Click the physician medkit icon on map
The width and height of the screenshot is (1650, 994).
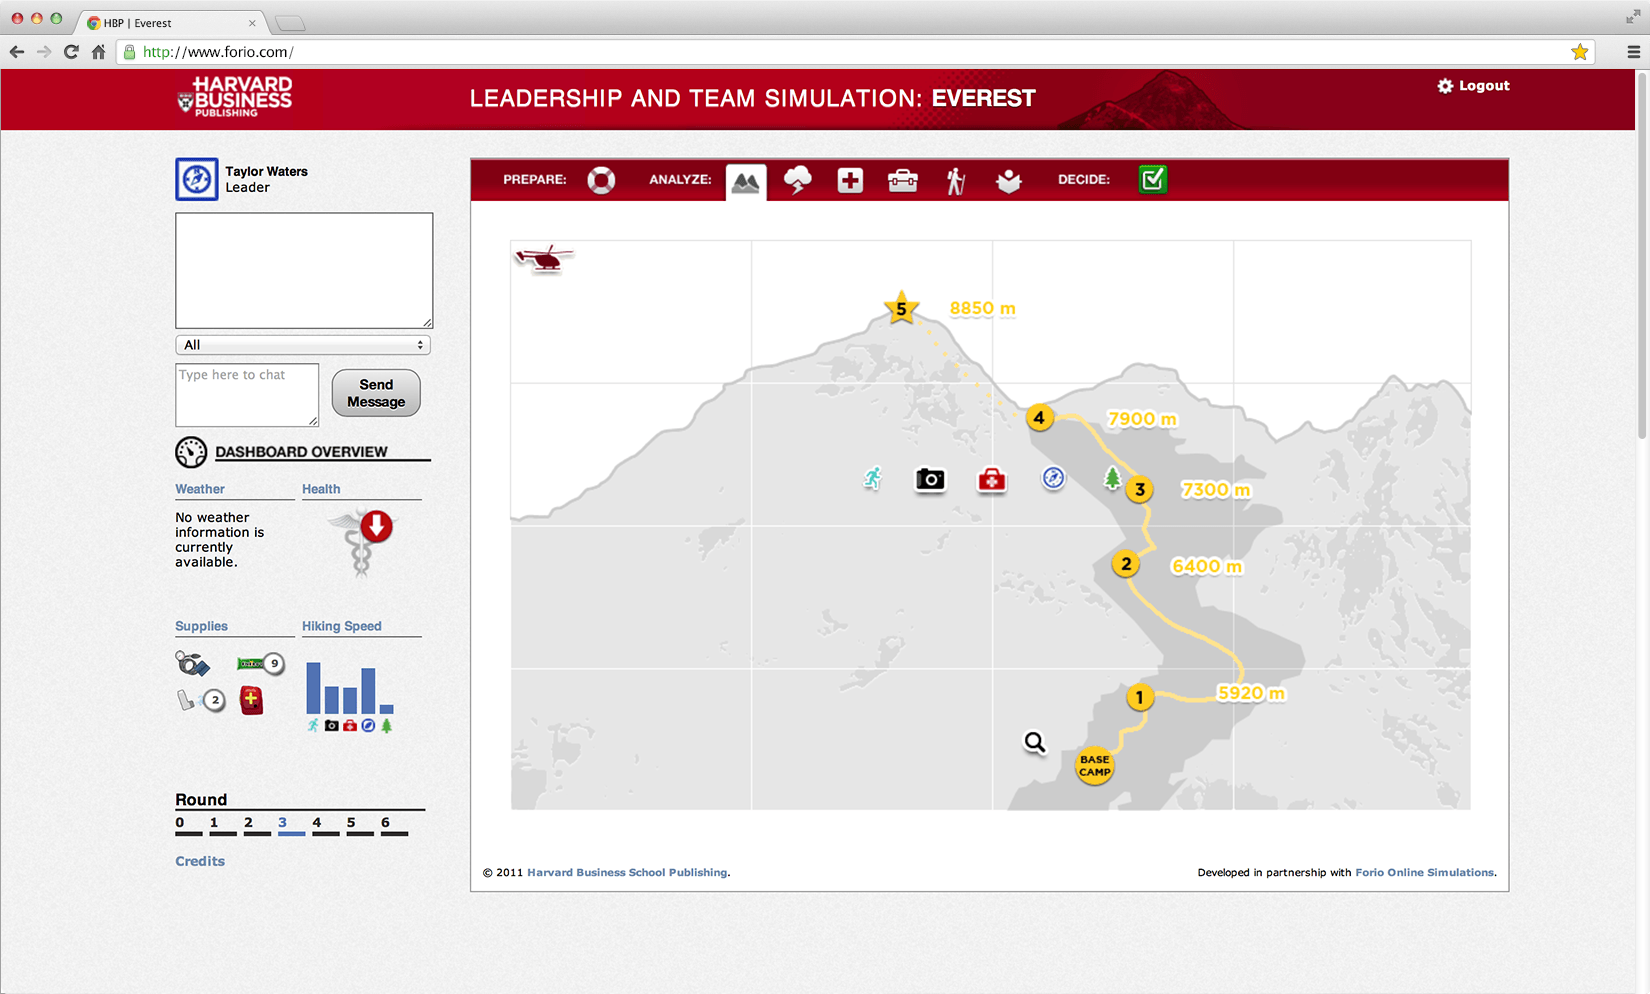click(x=991, y=480)
